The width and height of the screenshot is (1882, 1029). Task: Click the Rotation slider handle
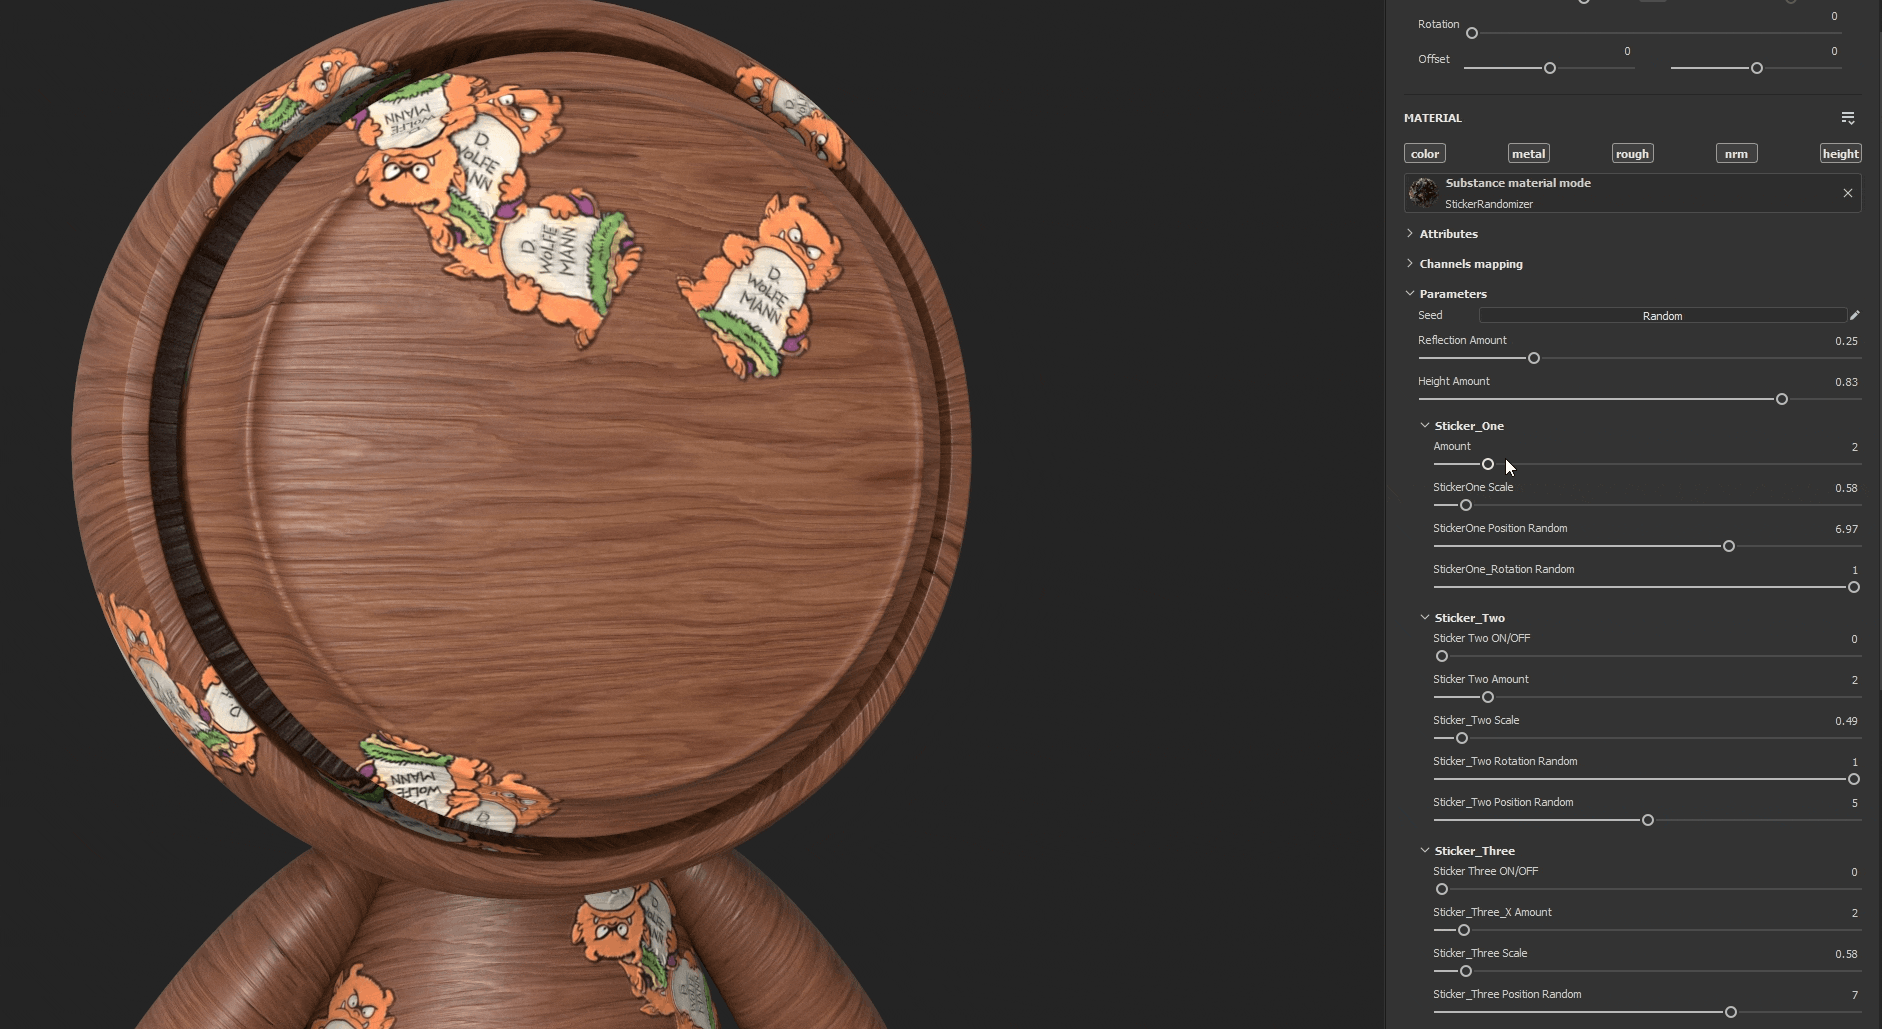pos(1472,33)
